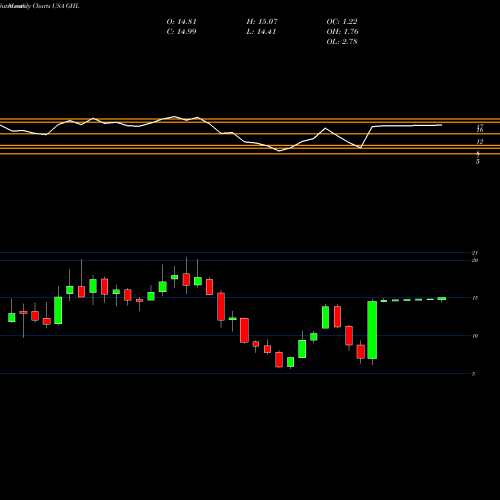
Task: Click the tallest green candlestick on the chart
Action: [x=372, y=330]
